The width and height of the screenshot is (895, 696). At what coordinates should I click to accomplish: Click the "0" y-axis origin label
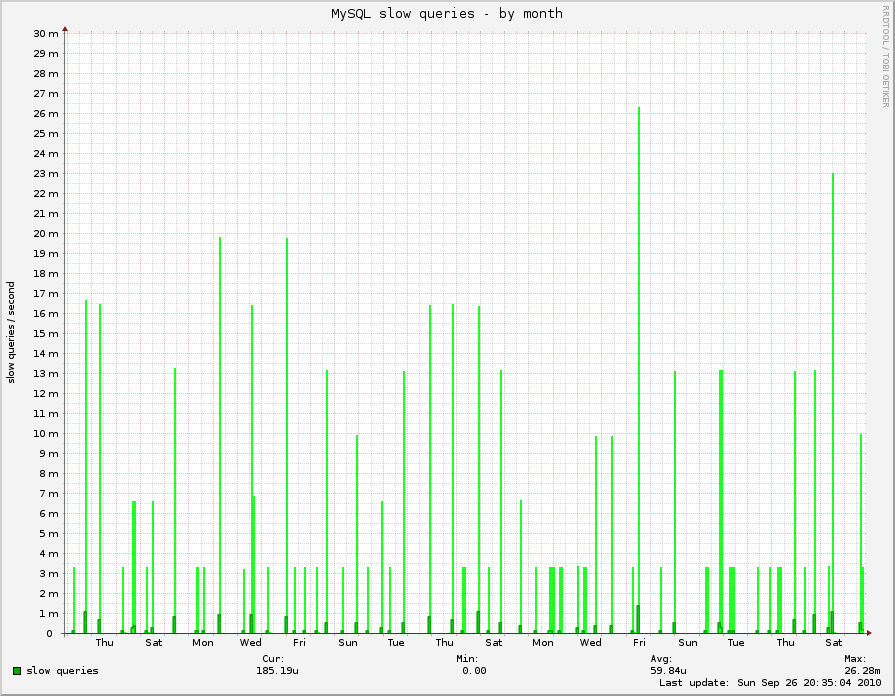50,633
